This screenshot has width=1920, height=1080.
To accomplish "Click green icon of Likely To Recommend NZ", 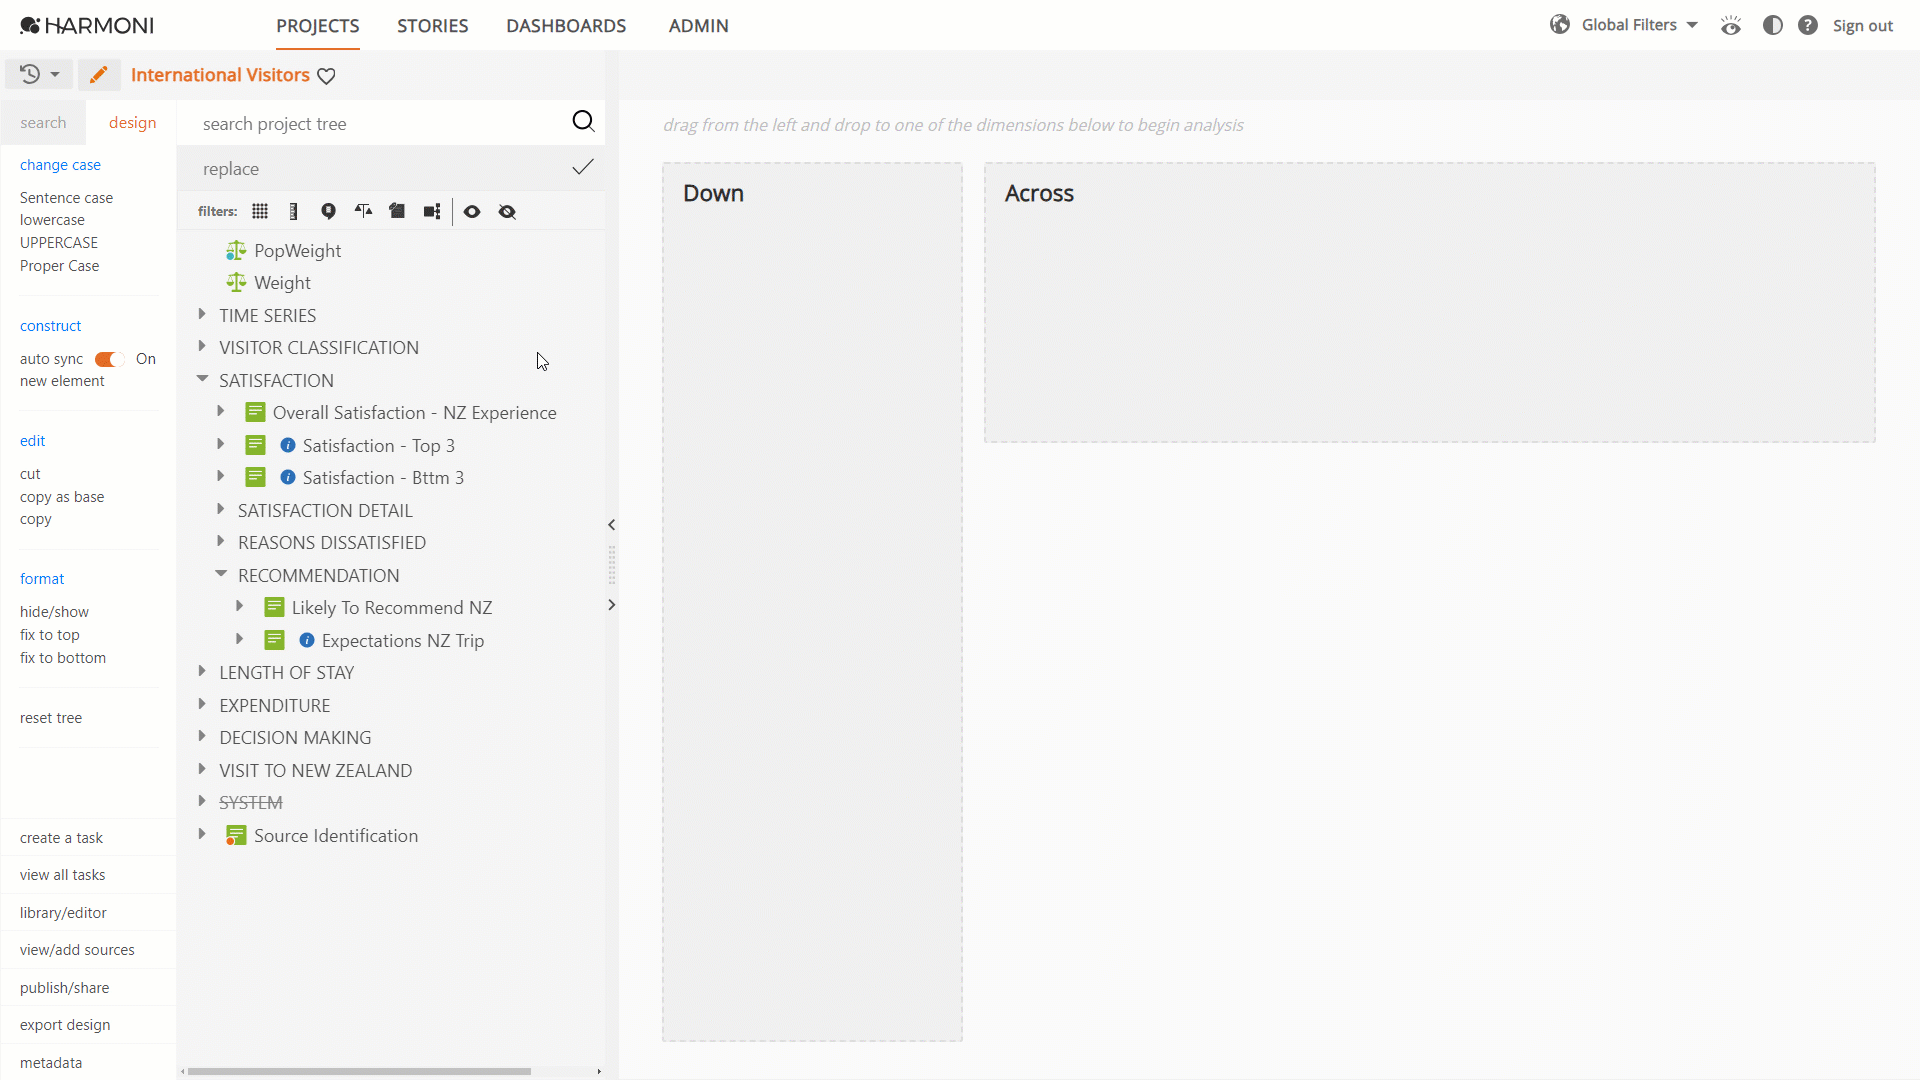I will coord(275,608).
